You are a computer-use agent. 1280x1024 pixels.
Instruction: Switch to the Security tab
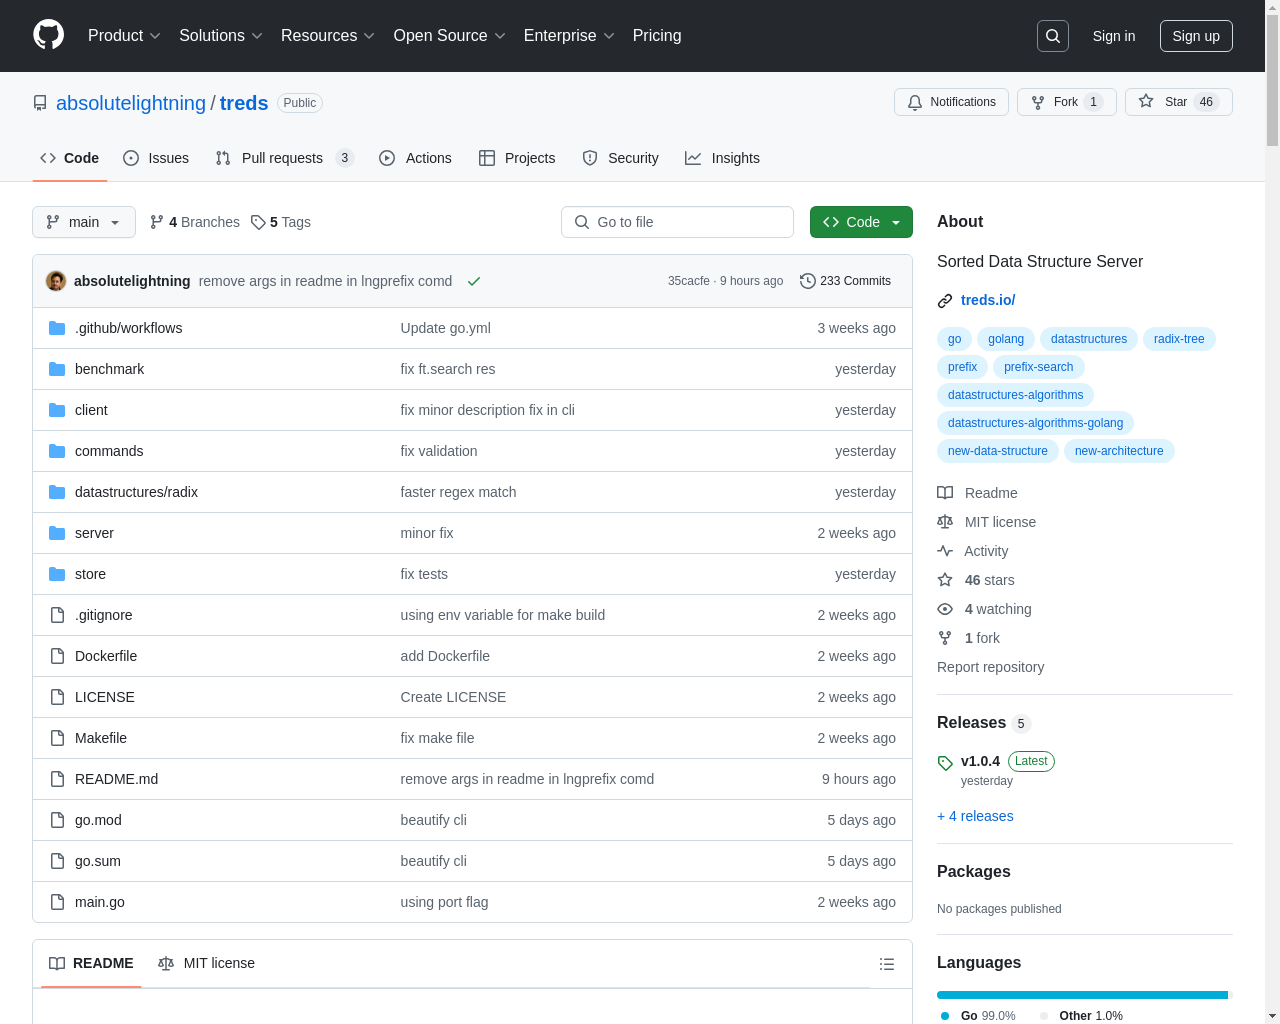coord(620,158)
